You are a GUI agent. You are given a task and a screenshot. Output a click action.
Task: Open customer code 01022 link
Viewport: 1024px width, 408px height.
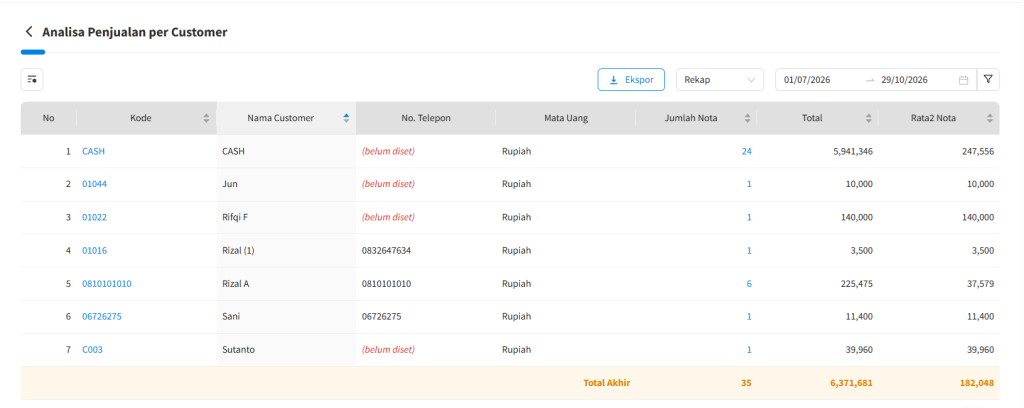[x=94, y=217]
